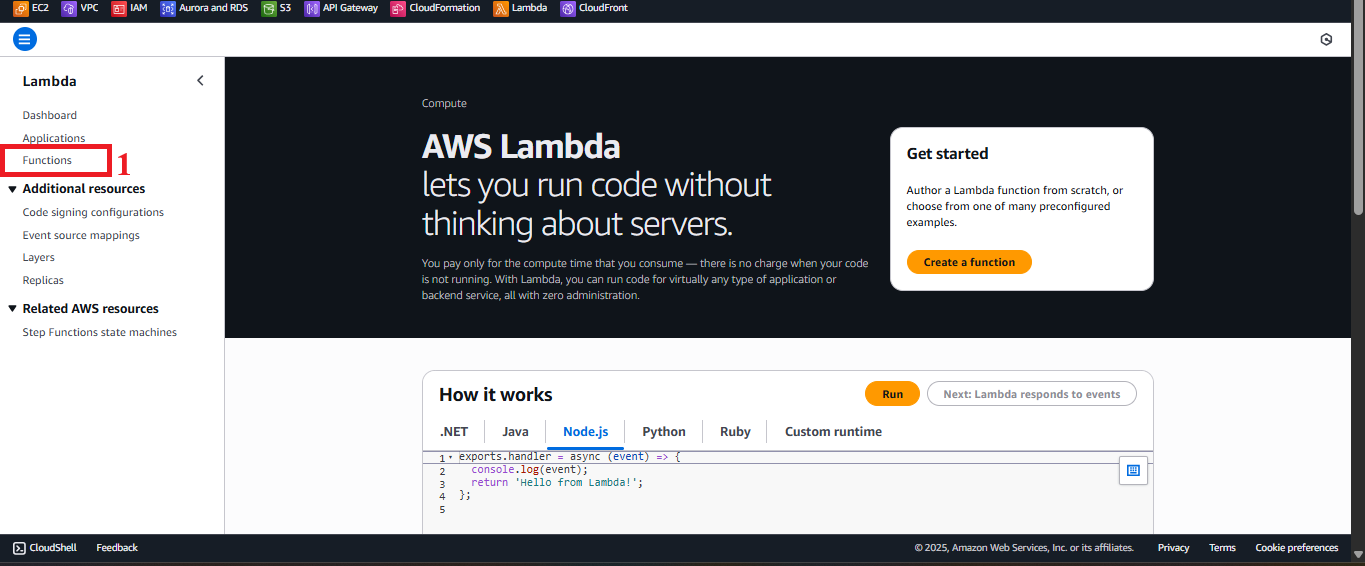Collapse the Related AWS resources section
The width and height of the screenshot is (1365, 566).
click(13, 309)
